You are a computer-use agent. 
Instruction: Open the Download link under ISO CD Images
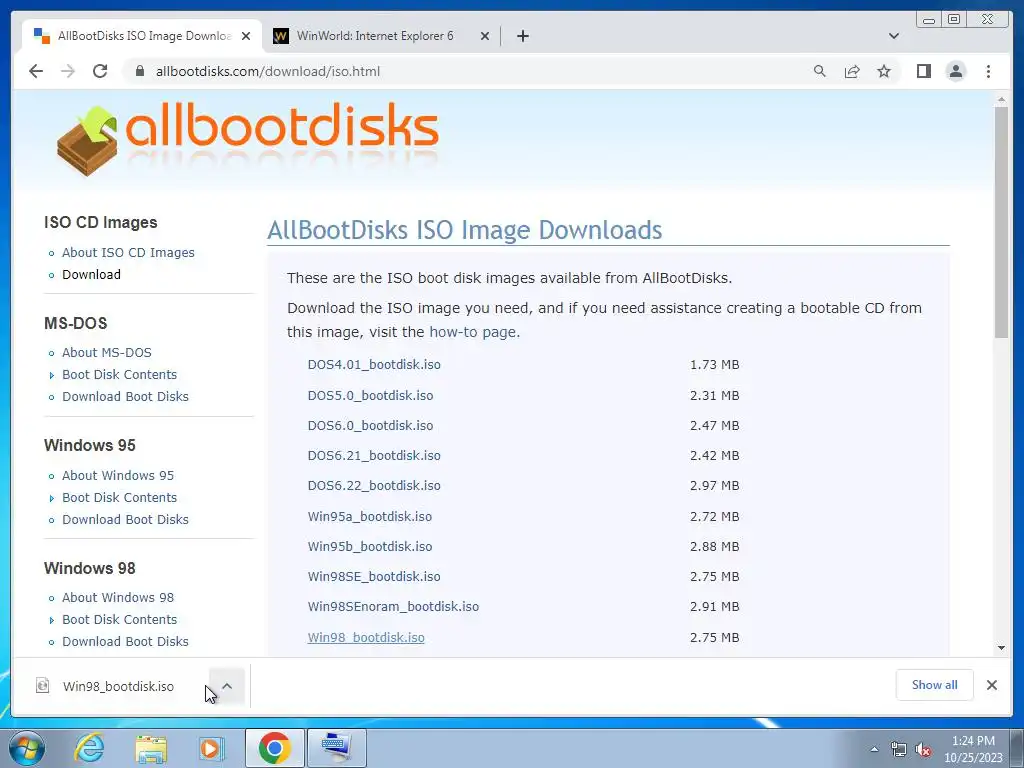(x=91, y=274)
